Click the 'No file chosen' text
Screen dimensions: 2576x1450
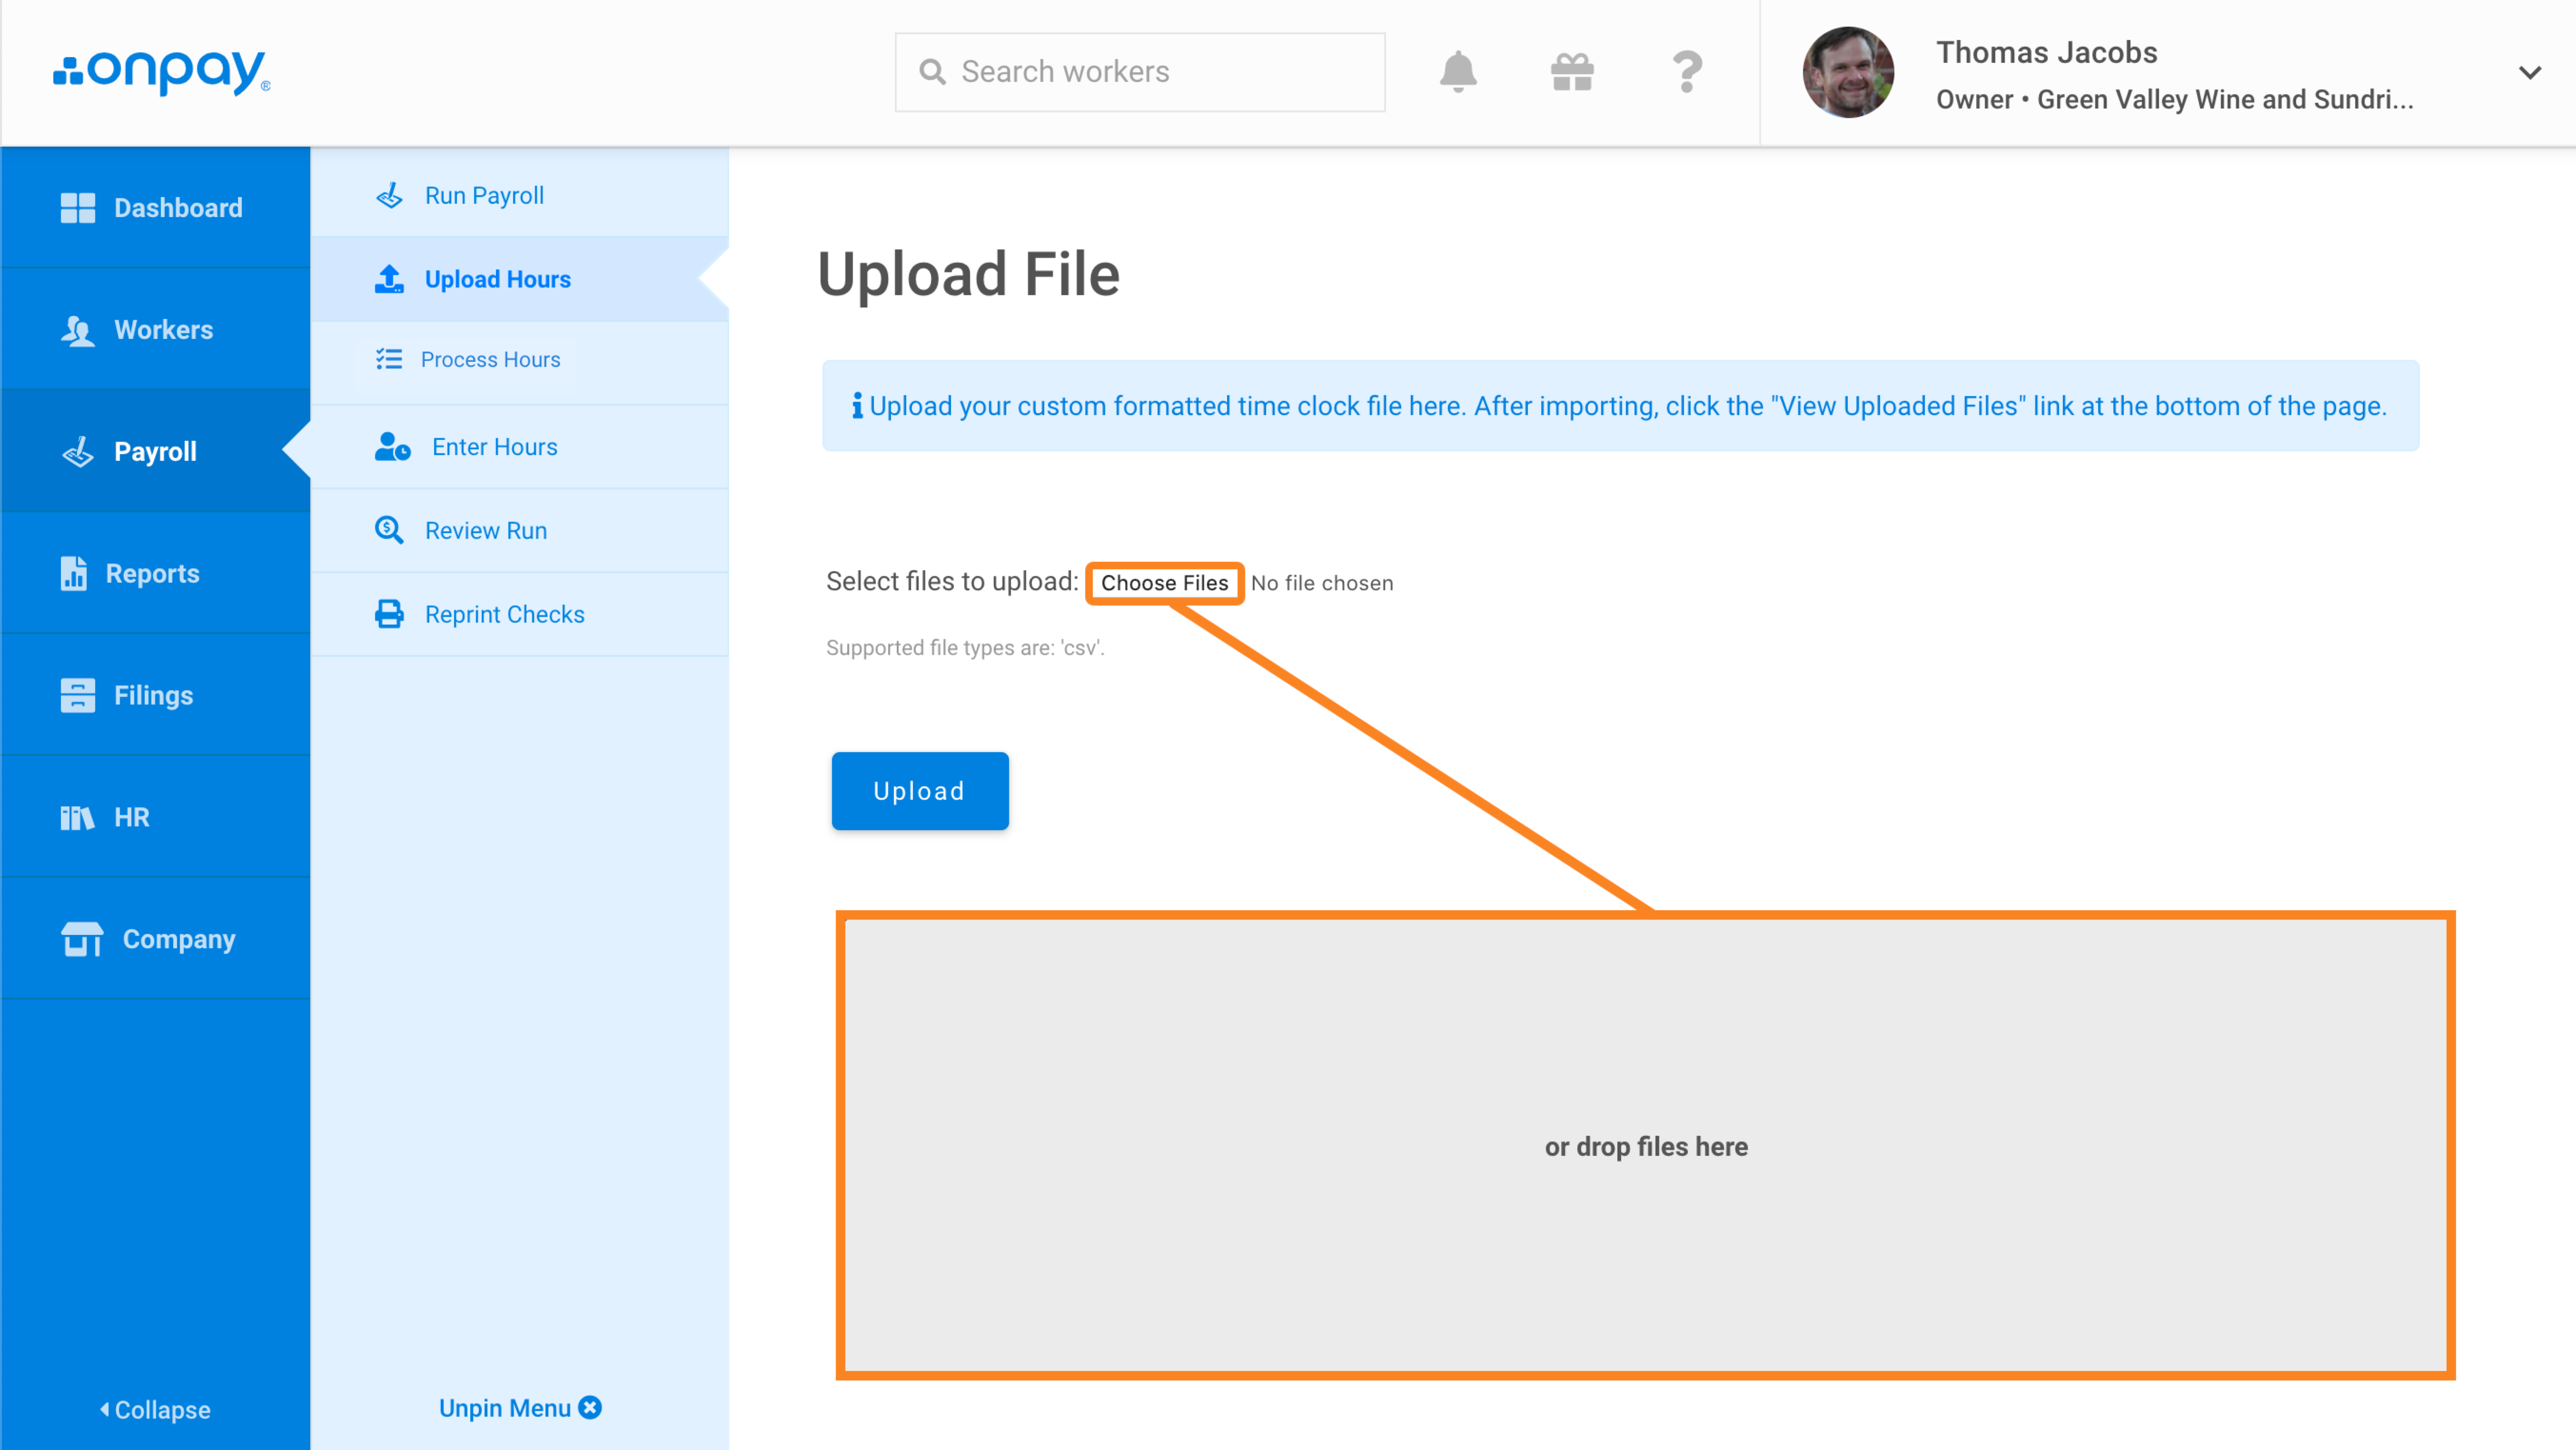point(1321,583)
